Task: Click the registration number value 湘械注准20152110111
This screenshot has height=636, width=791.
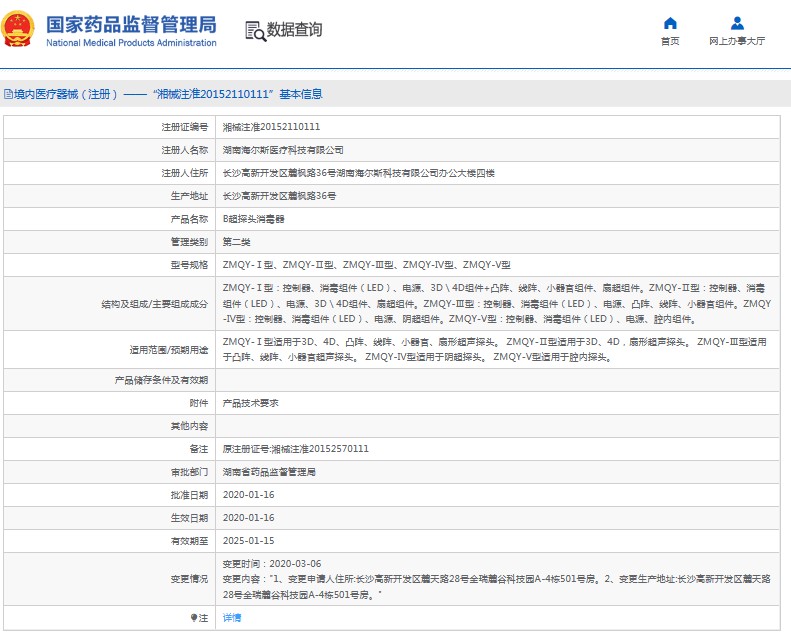Action: click(271, 127)
